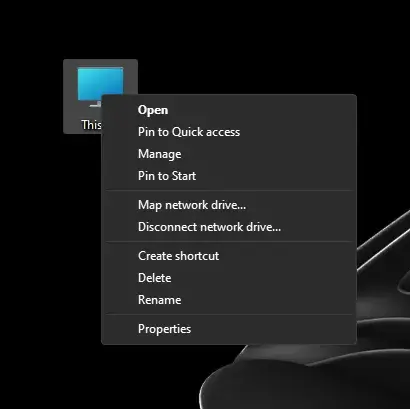
Task: Select the Manage menu entry
Action: (229, 154)
